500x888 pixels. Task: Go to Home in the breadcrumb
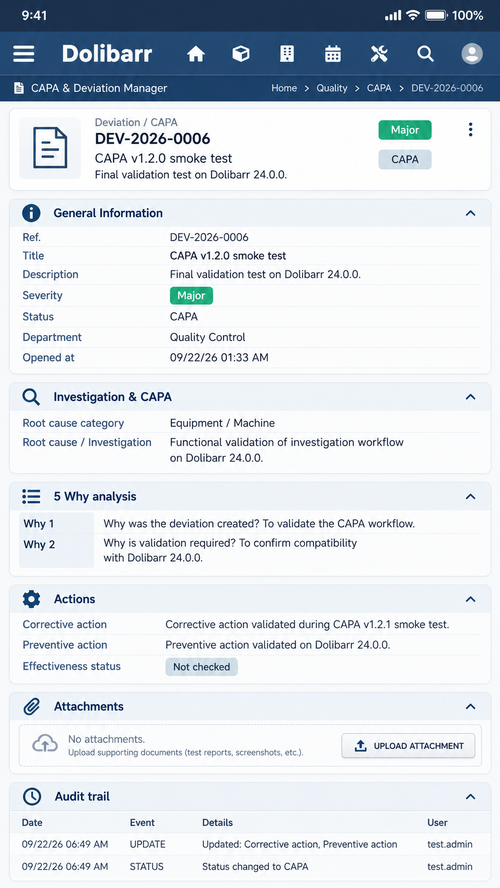click(x=284, y=88)
